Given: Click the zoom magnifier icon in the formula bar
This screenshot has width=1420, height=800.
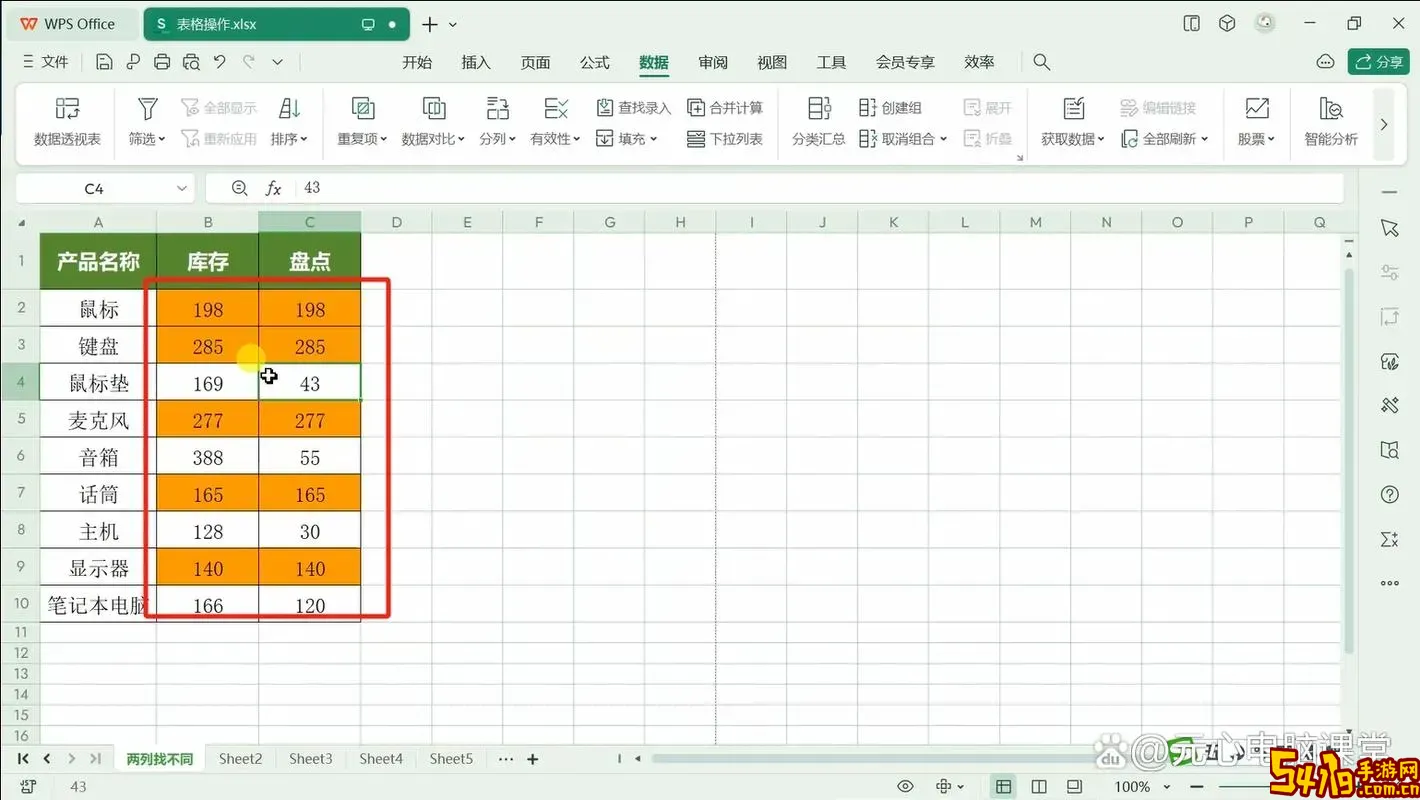Looking at the screenshot, I should (x=239, y=188).
